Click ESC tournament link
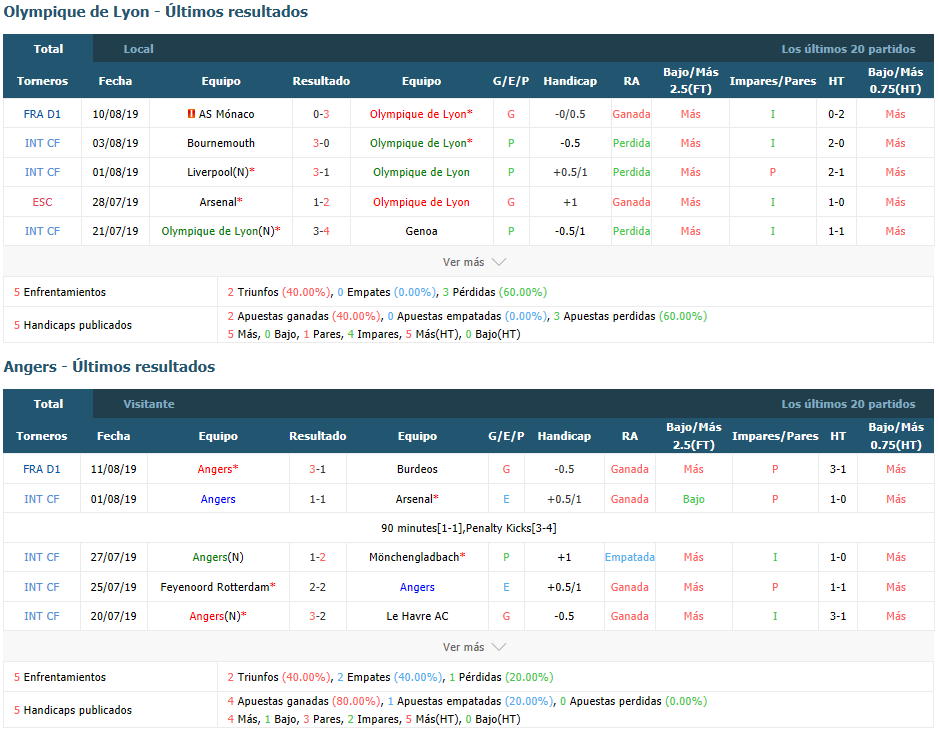 tap(42, 202)
